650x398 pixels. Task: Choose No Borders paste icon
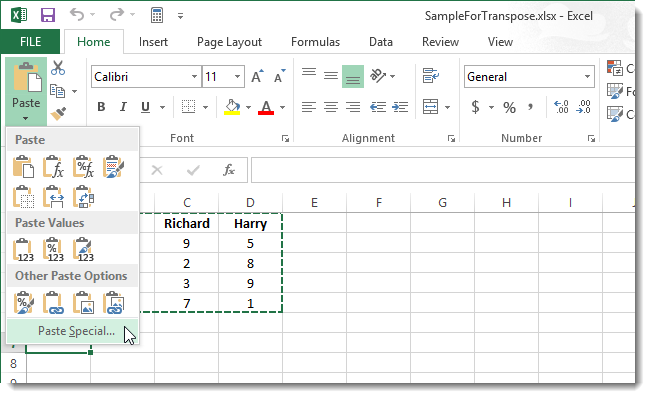click(23, 197)
